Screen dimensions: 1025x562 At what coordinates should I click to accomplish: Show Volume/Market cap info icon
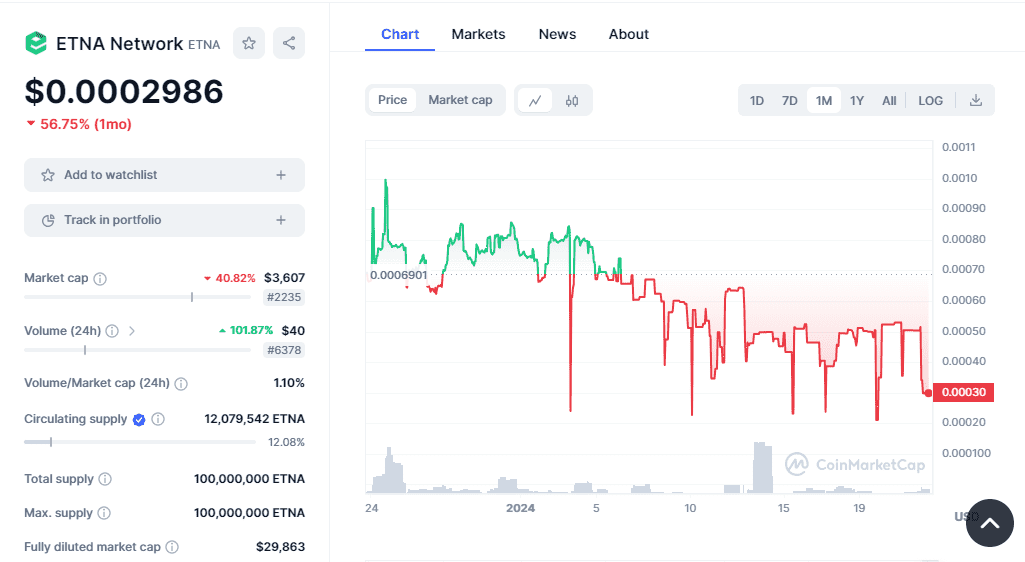(x=181, y=384)
